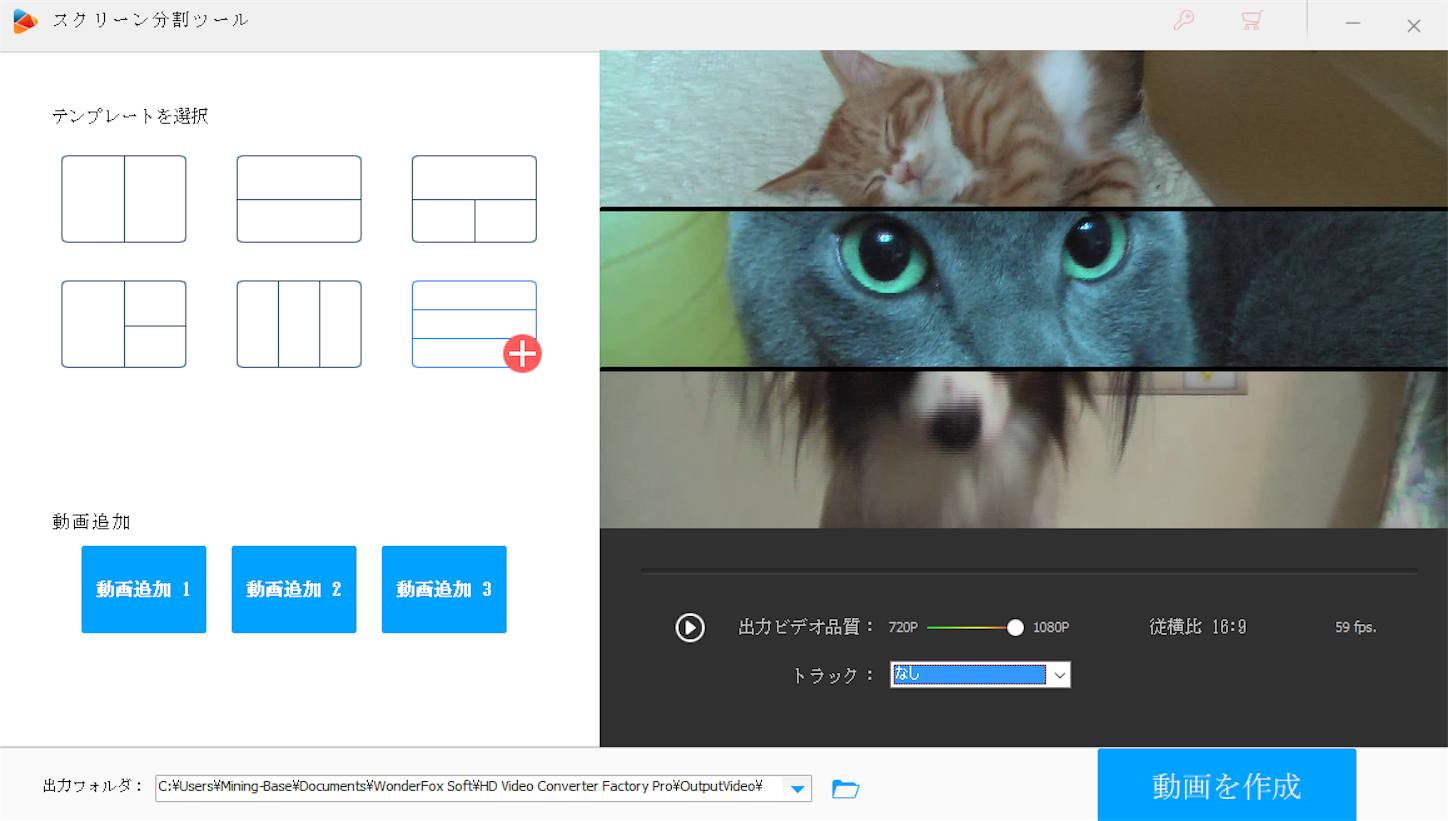
Task: Open the shopping cart purchase icon
Action: [x=1251, y=20]
